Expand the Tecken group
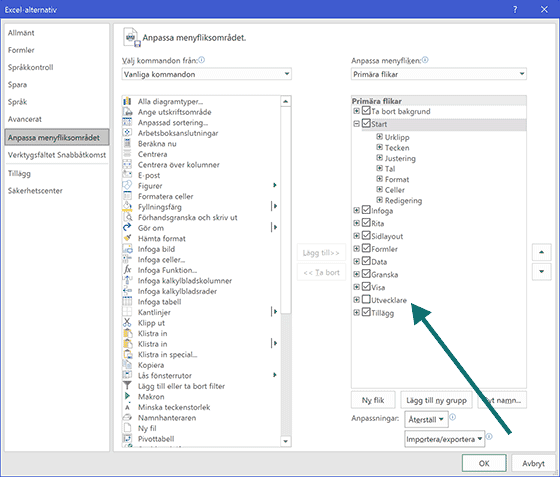The image size is (560, 477). point(379,147)
